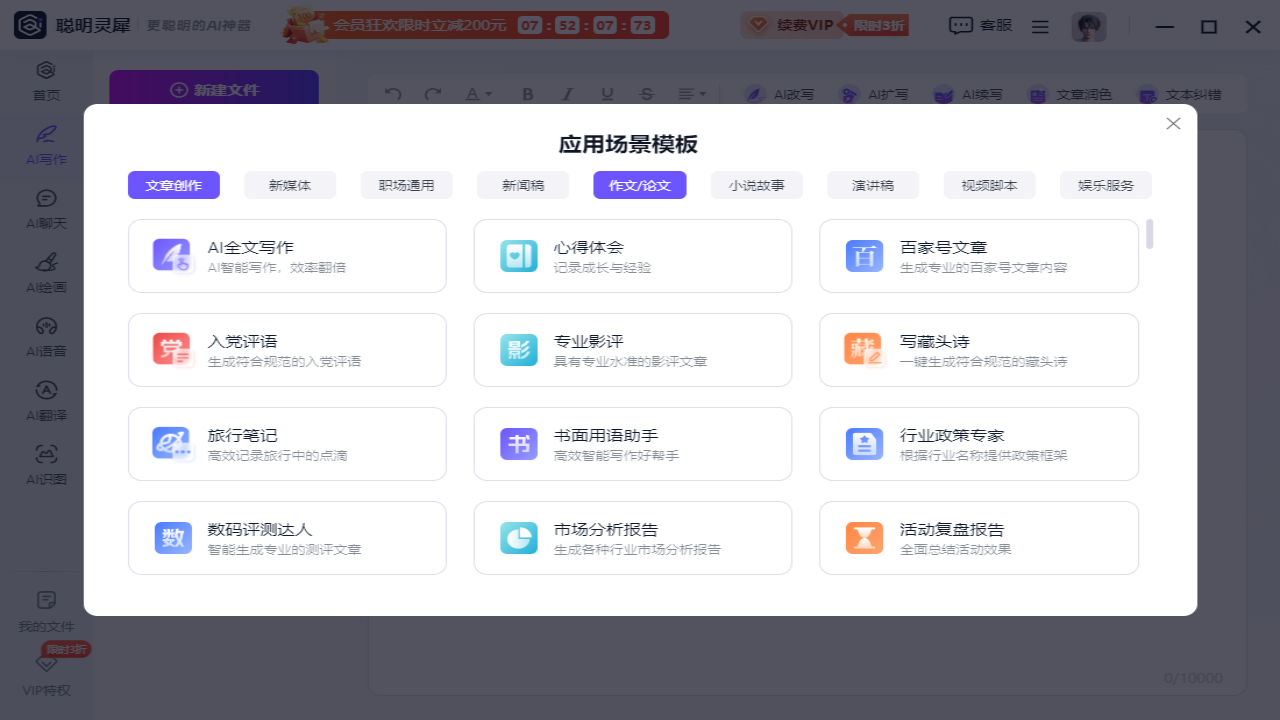Open the user avatar profile

click(1089, 27)
